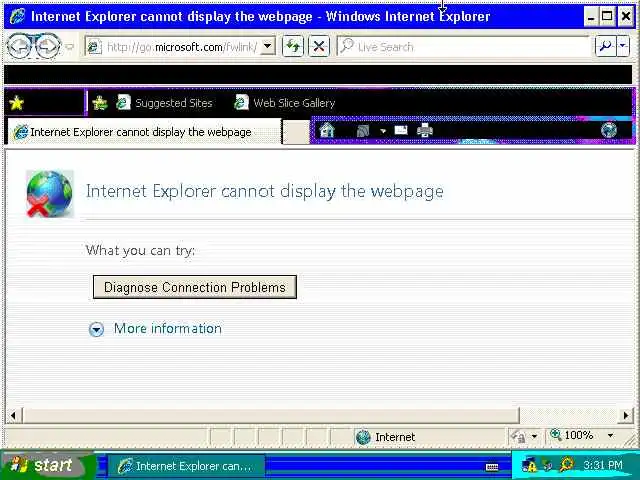Click the "What you can try:" text
640x480 pixels.
pos(140,250)
